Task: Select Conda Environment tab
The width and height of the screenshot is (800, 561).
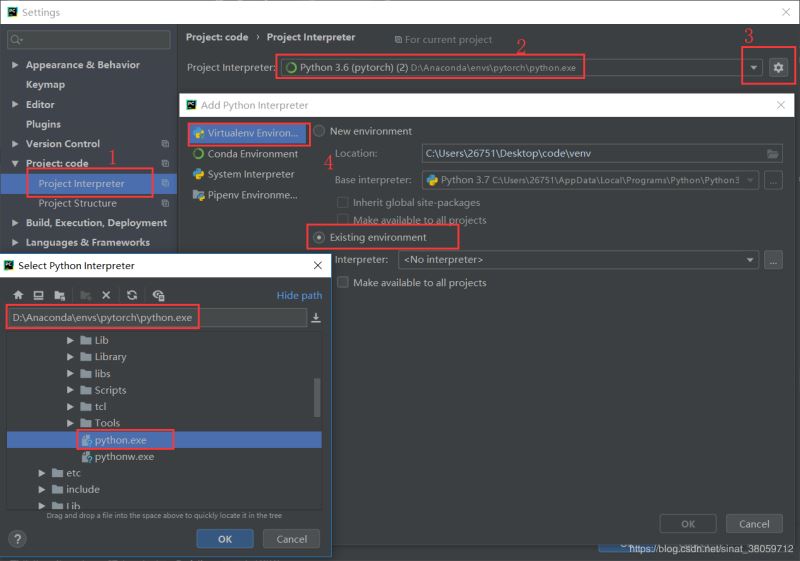Action: (x=245, y=154)
